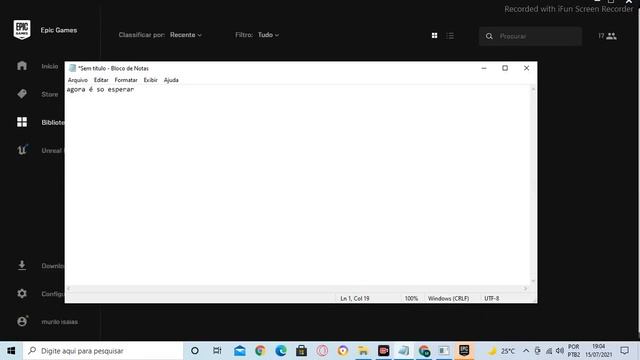Open the Exibir menu in Notepad
The height and width of the screenshot is (360, 640).
(150, 80)
